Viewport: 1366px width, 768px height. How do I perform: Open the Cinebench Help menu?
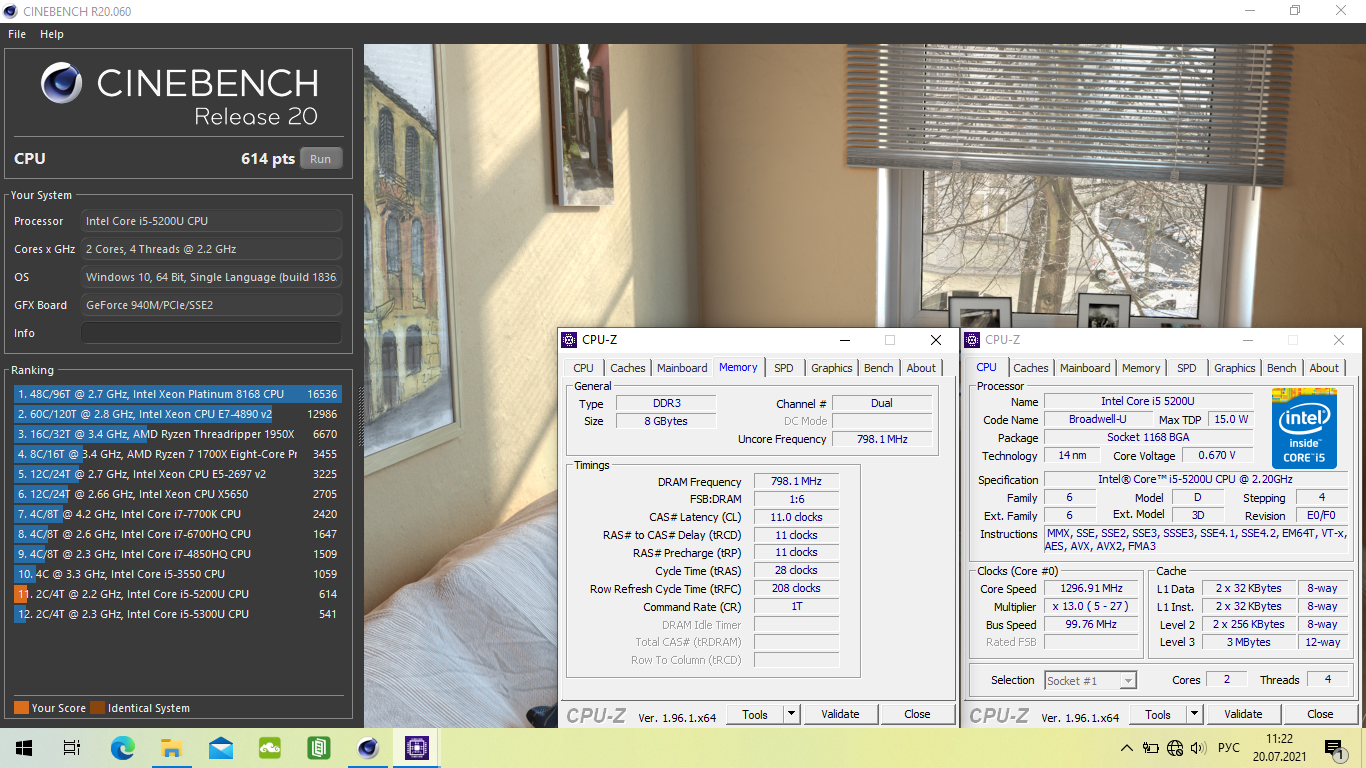[x=52, y=34]
